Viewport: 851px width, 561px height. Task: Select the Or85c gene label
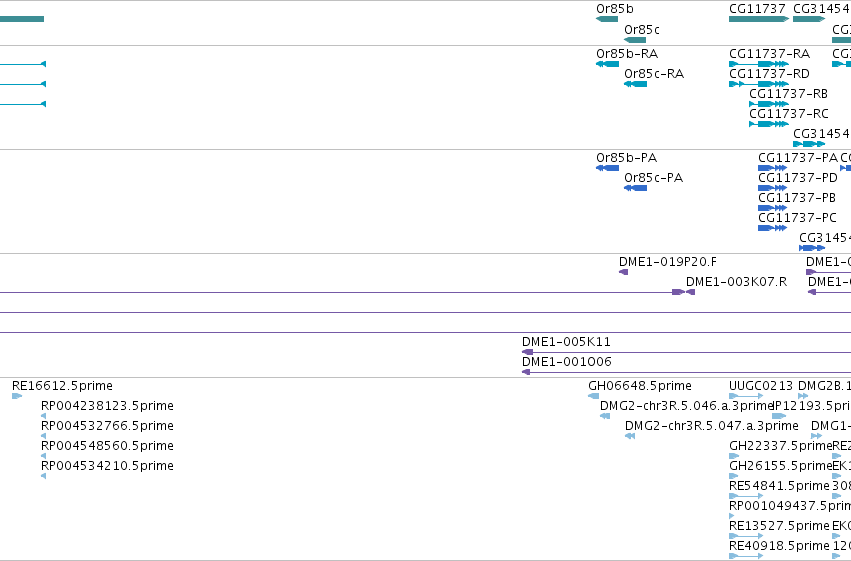(642, 30)
